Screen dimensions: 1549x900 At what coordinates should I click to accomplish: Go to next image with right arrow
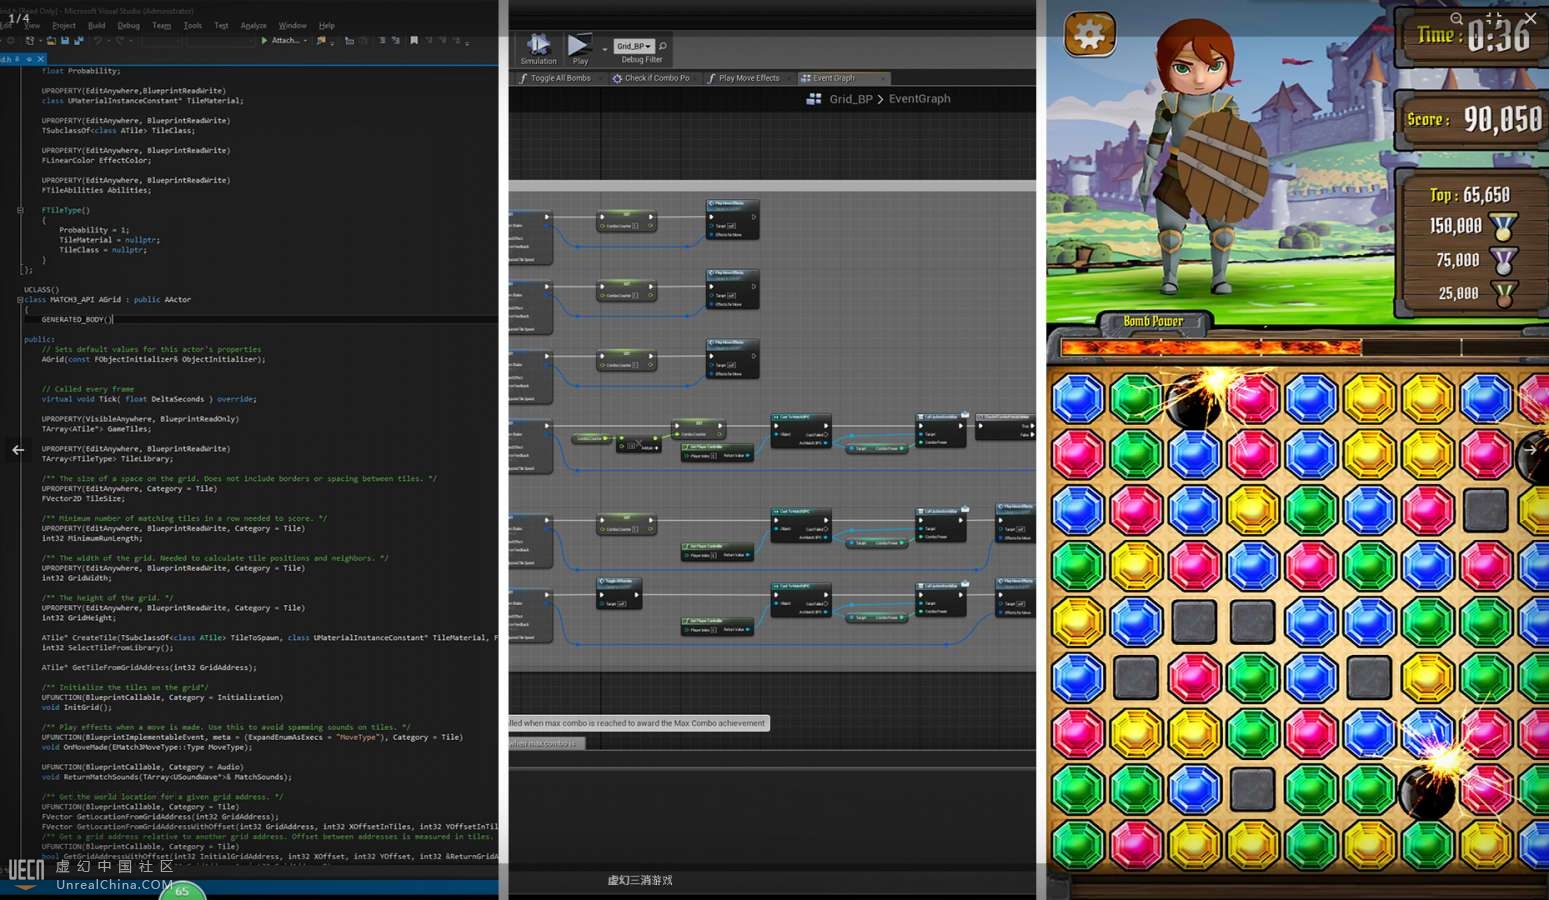coord(1530,450)
